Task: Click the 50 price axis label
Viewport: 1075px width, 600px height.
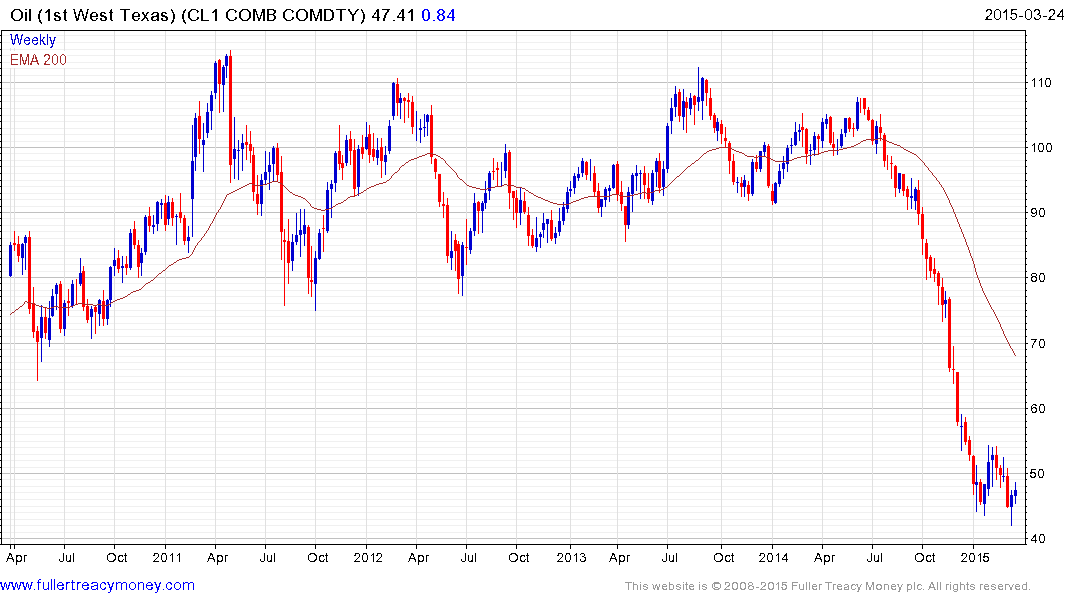Action: 1037,474
